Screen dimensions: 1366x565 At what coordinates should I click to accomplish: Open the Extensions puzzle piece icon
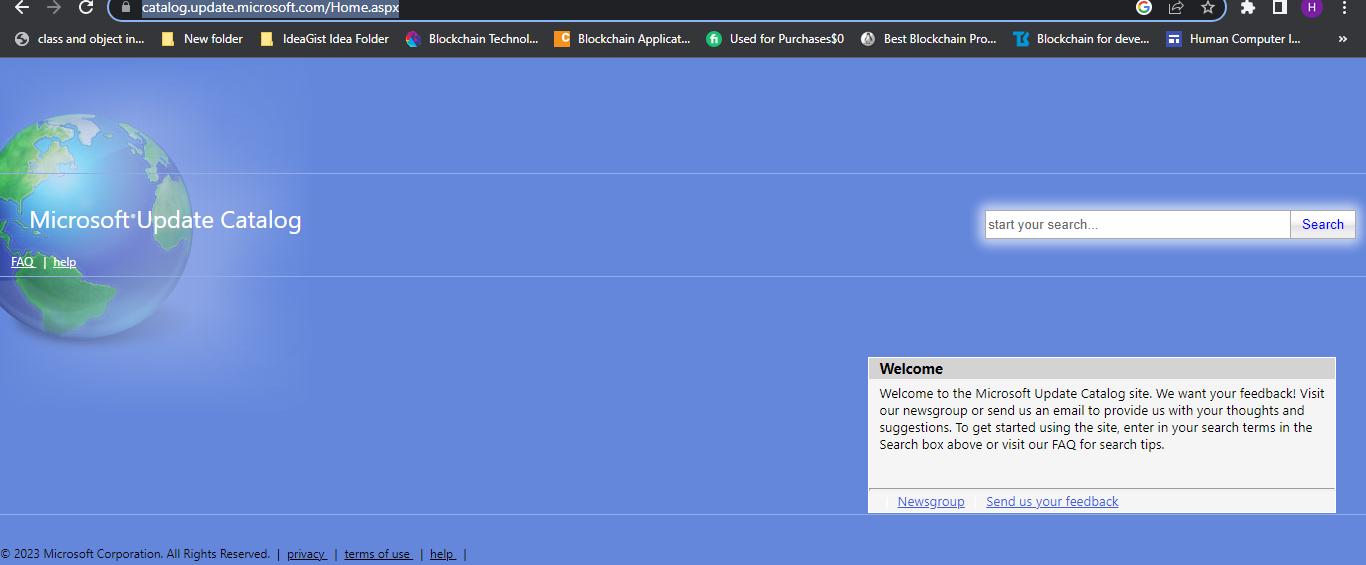coord(1247,8)
